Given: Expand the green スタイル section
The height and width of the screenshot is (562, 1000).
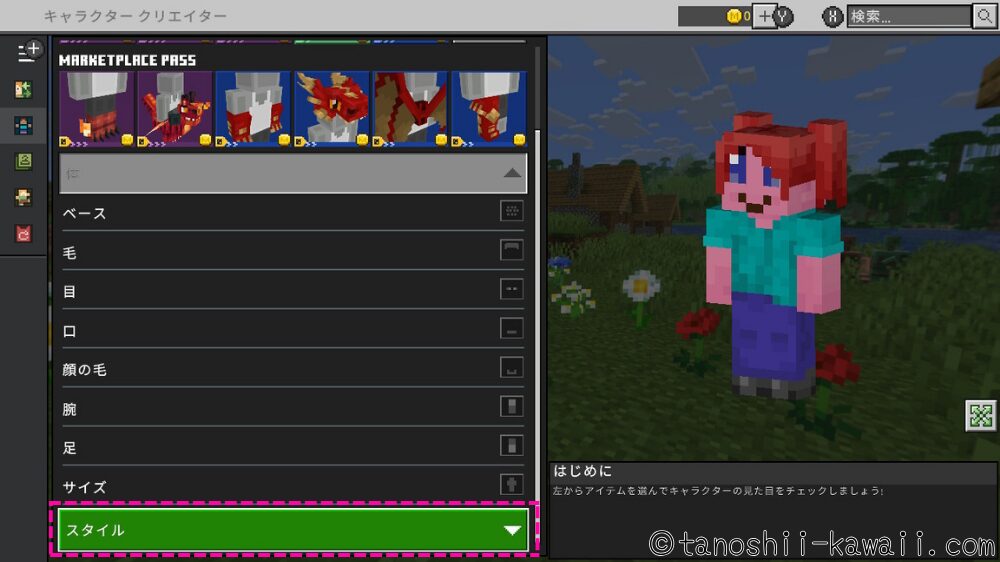Looking at the screenshot, I should pos(293,530).
